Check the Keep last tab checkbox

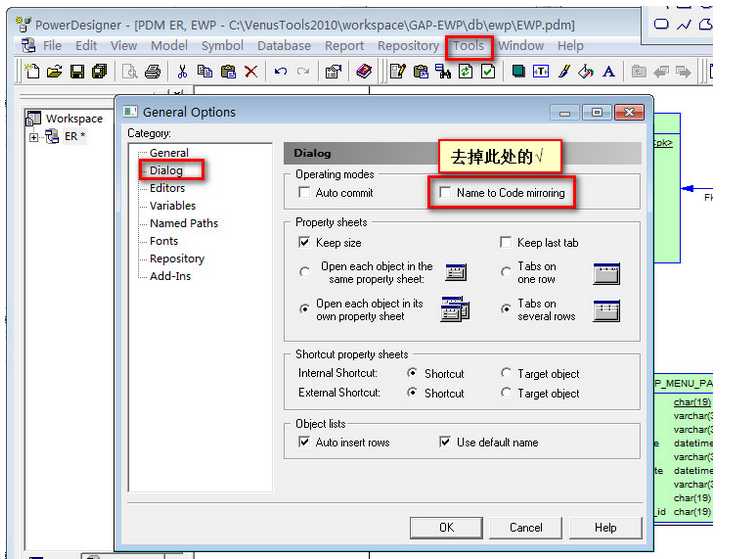pos(505,242)
